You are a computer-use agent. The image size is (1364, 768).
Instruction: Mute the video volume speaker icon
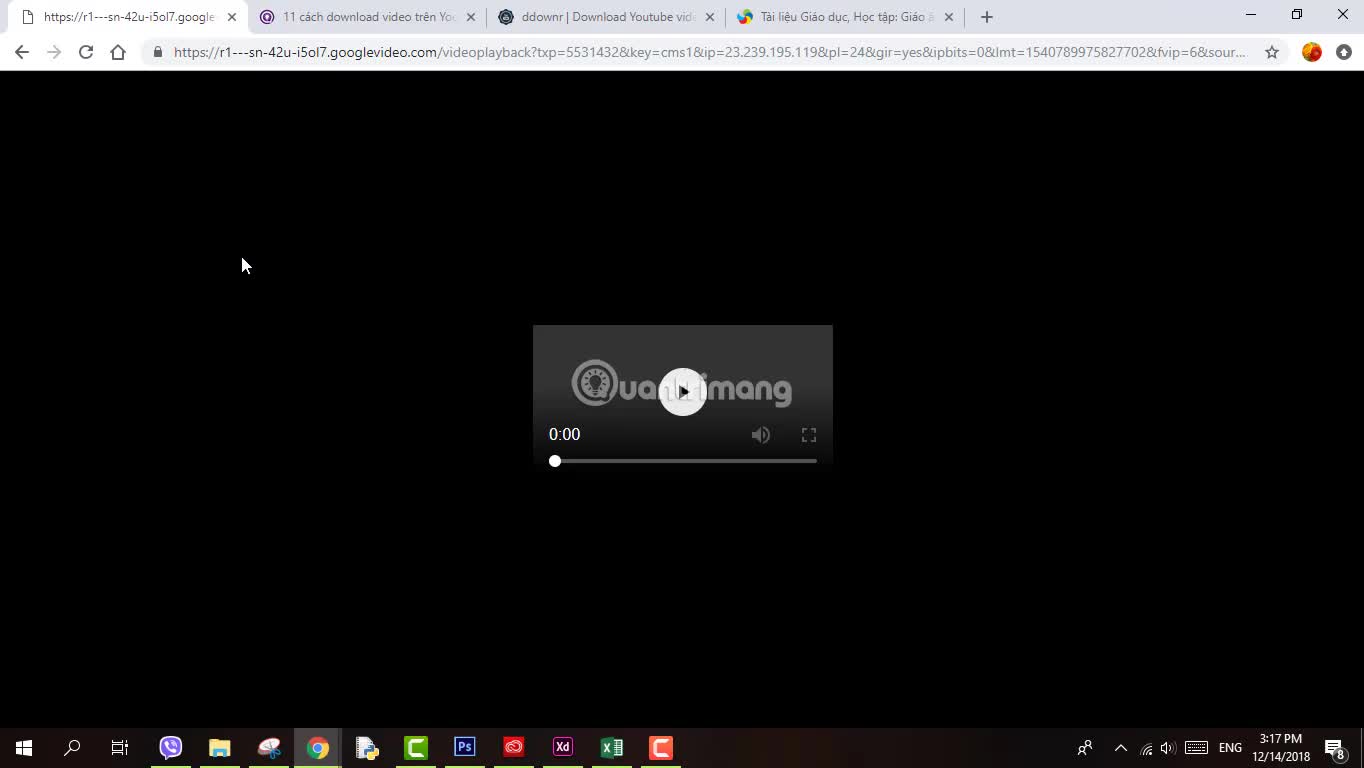(761, 435)
